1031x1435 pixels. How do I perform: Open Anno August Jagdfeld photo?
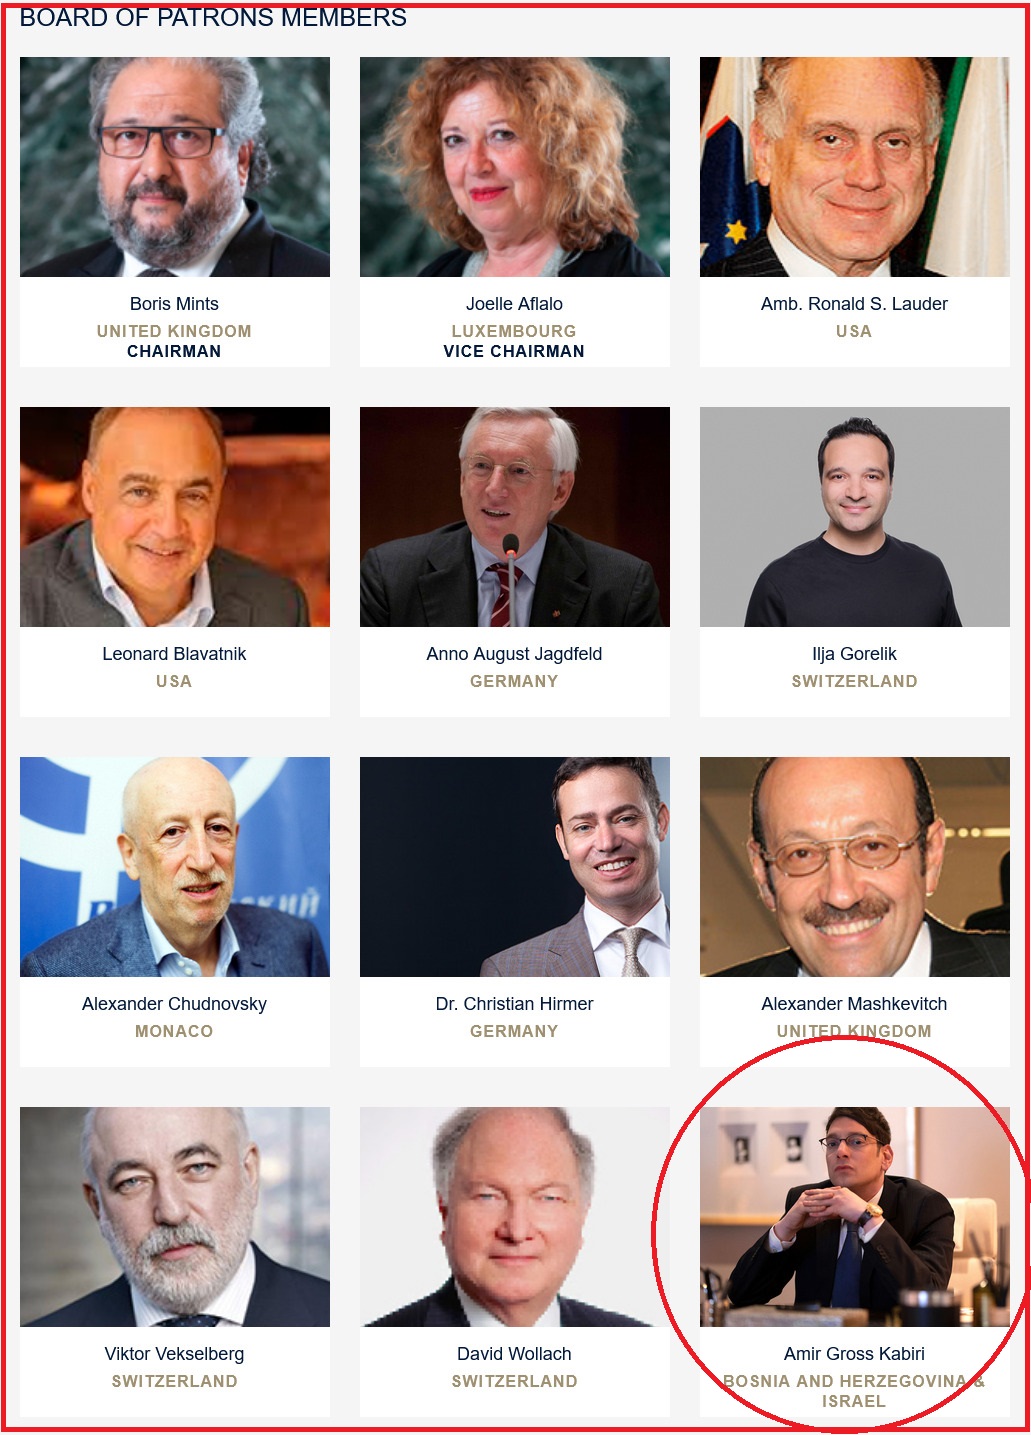point(515,517)
